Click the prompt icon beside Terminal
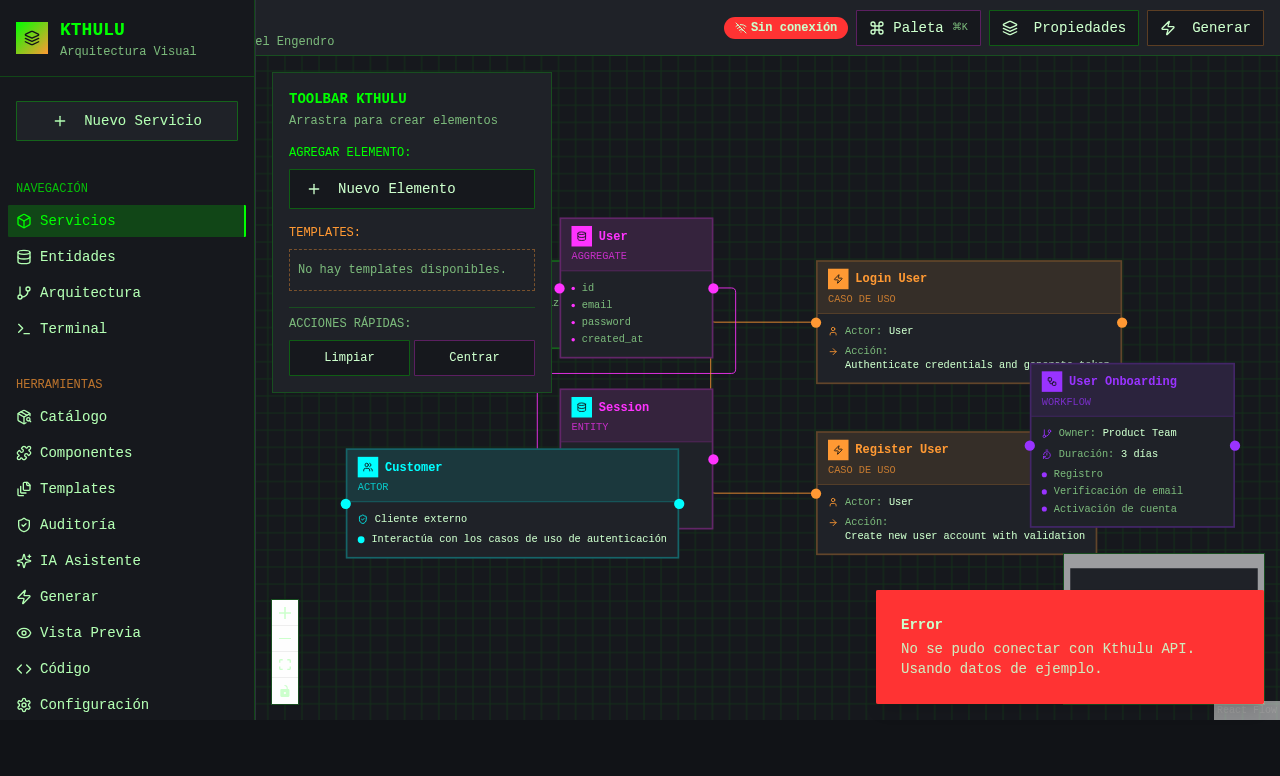Image resolution: width=1280 pixels, height=776 pixels. (x=24, y=329)
